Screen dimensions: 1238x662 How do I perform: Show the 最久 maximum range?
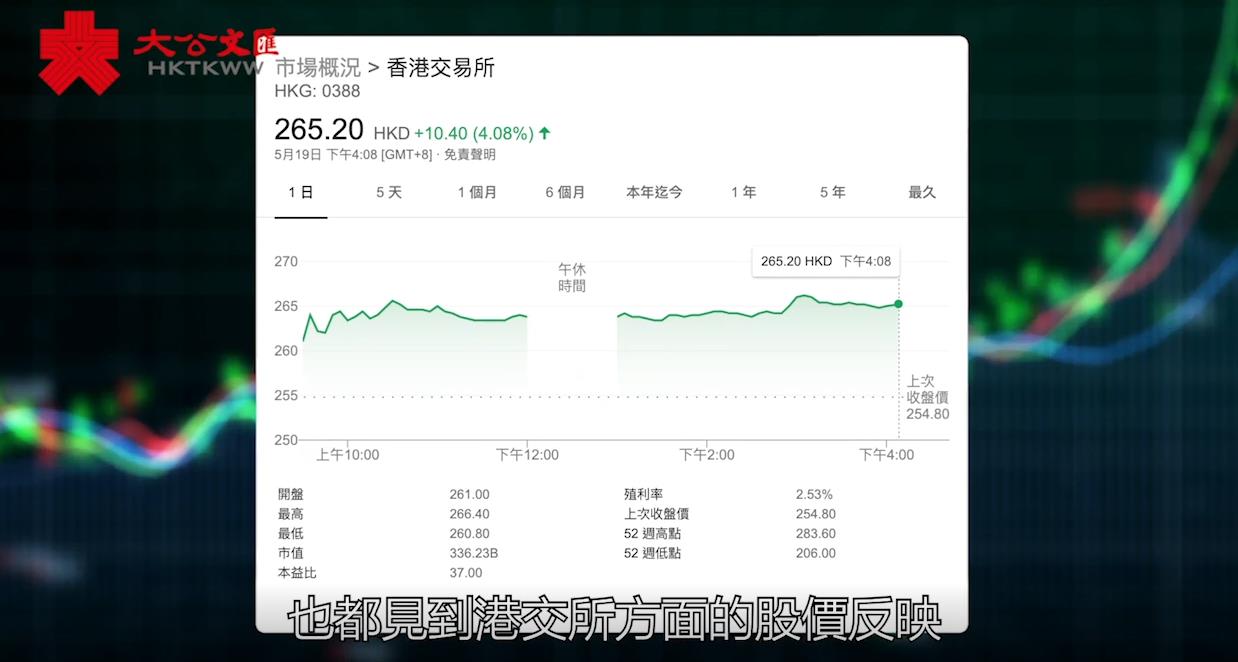click(x=922, y=192)
